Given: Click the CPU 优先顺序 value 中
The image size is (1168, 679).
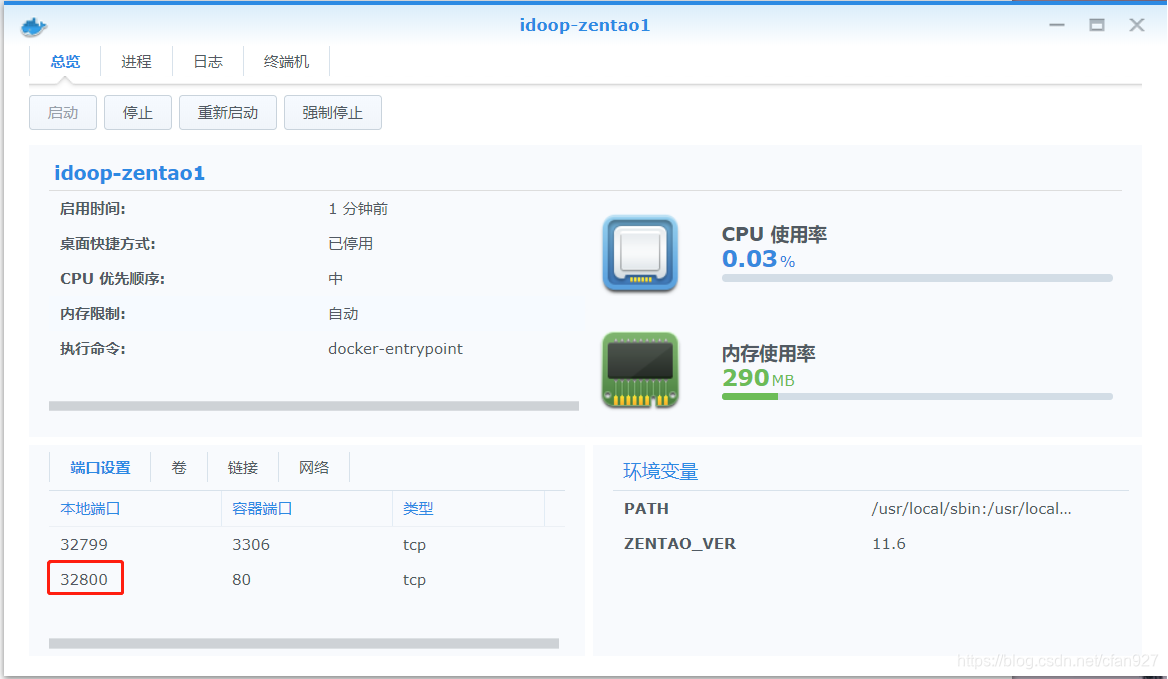Looking at the screenshot, I should point(336,278).
